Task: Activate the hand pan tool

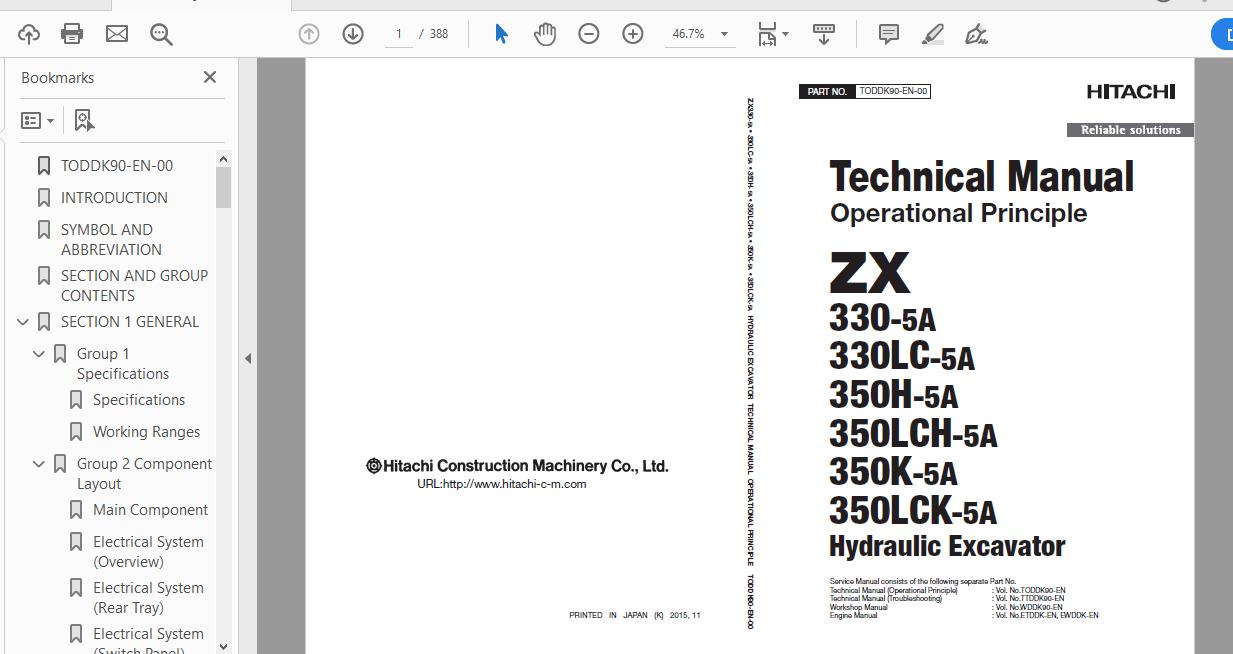Action: pyautogui.click(x=544, y=34)
